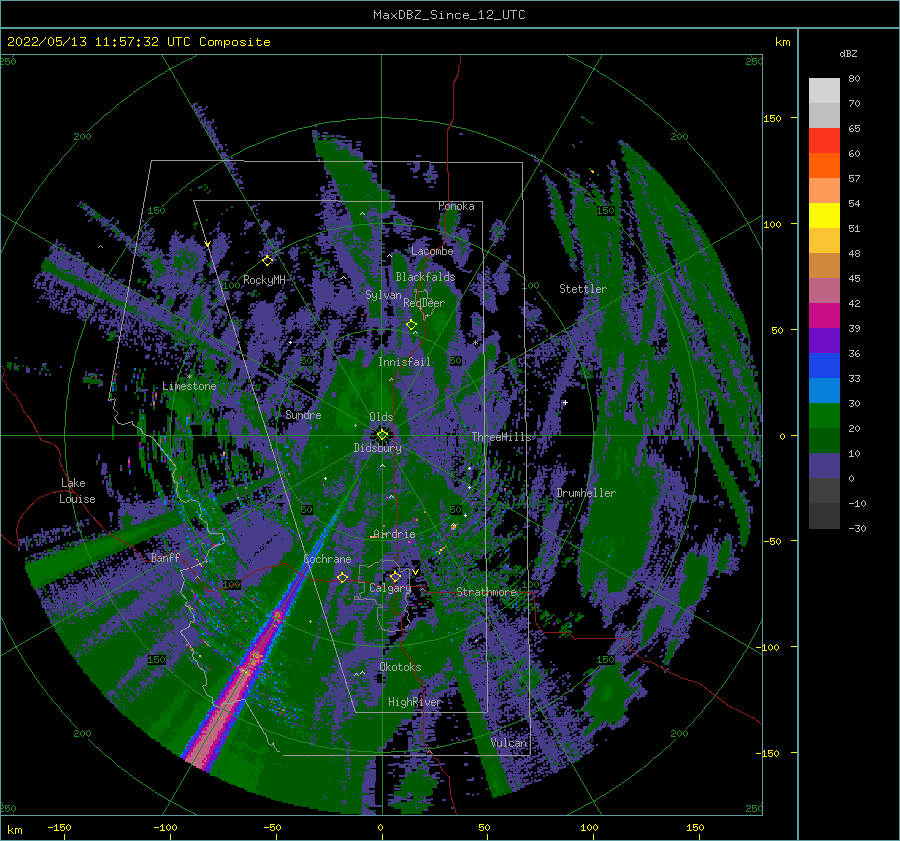The width and height of the screenshot is (900, 841).
Task: Select the red 60–65 dBZ legend swatch
Action: pyautogui.click(x=824, y=141)
